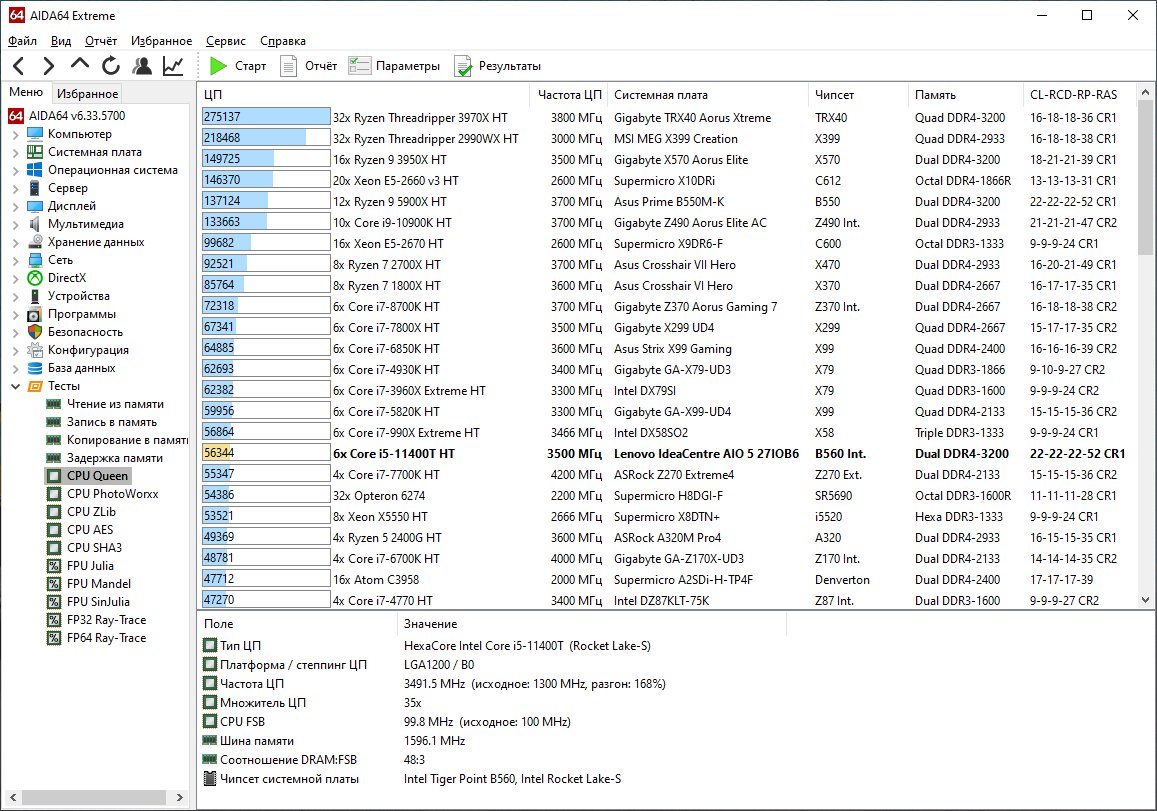Select the Хранение данных icon
The height and width of the screenshot is (811, 1157).
[35, 242]
